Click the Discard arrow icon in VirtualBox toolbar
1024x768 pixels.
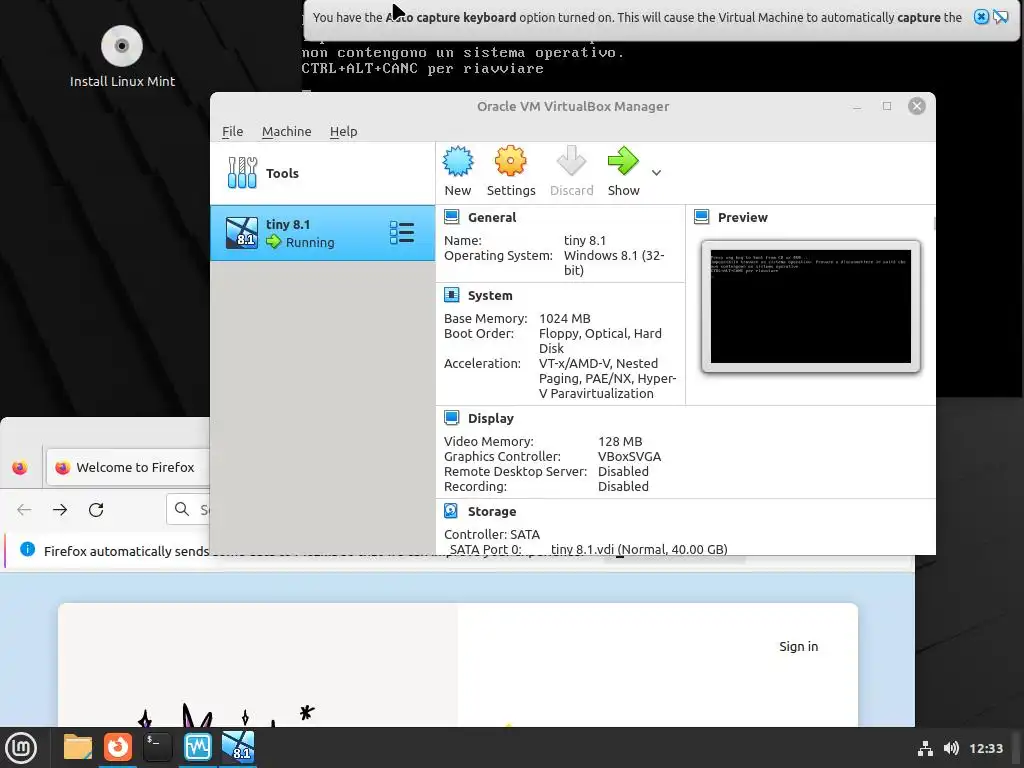pos(571,161)
